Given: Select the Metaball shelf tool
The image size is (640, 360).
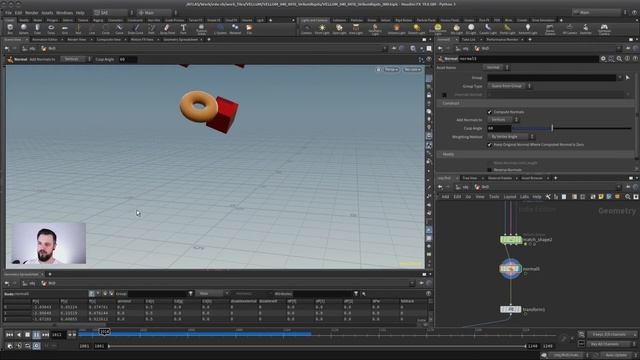Looking at the screenshot, I should [235, 29].
